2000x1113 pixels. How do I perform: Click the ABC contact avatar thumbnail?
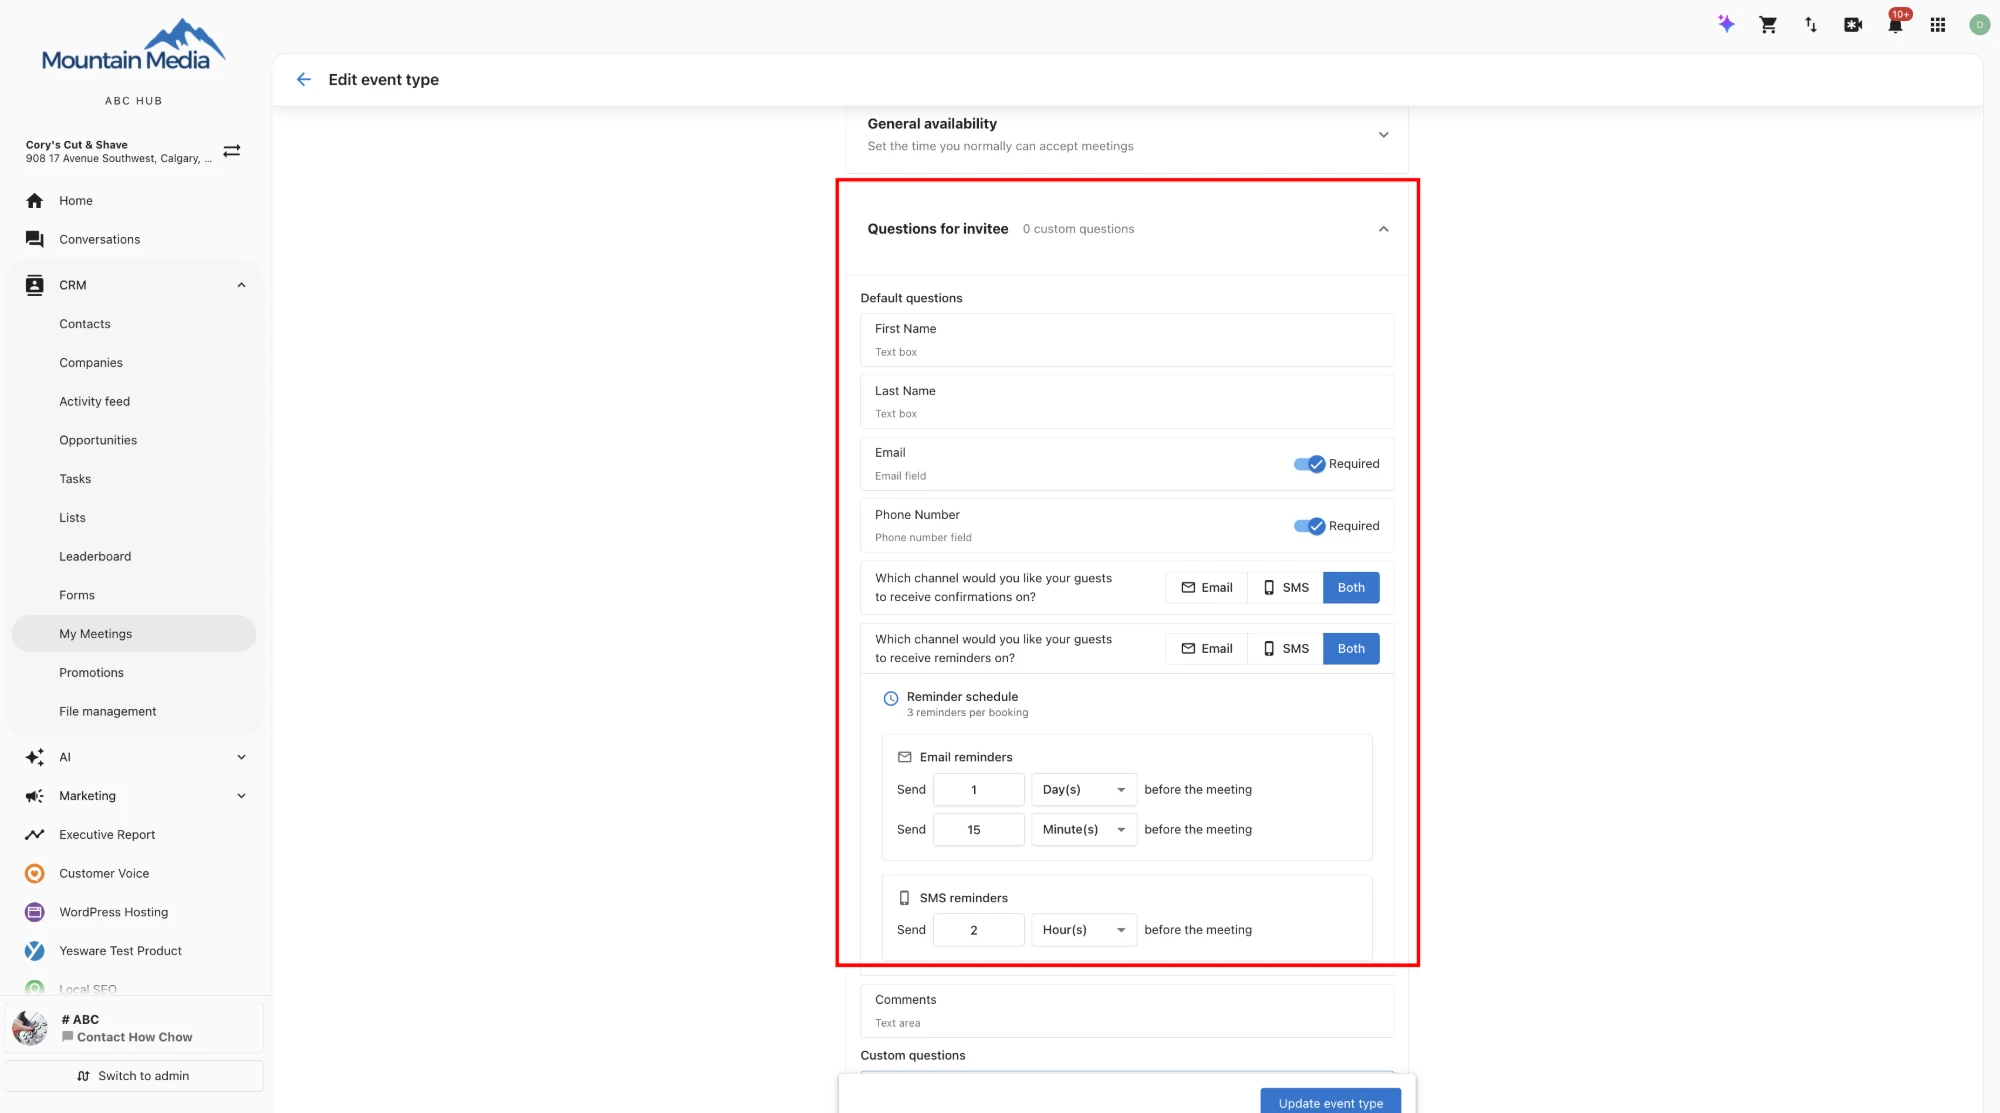(30, 1028)
